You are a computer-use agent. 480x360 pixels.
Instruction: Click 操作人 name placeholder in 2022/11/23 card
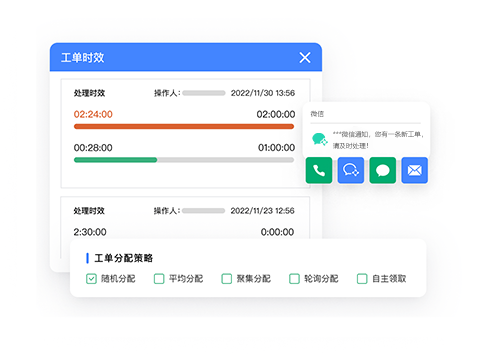click(203, 211)
